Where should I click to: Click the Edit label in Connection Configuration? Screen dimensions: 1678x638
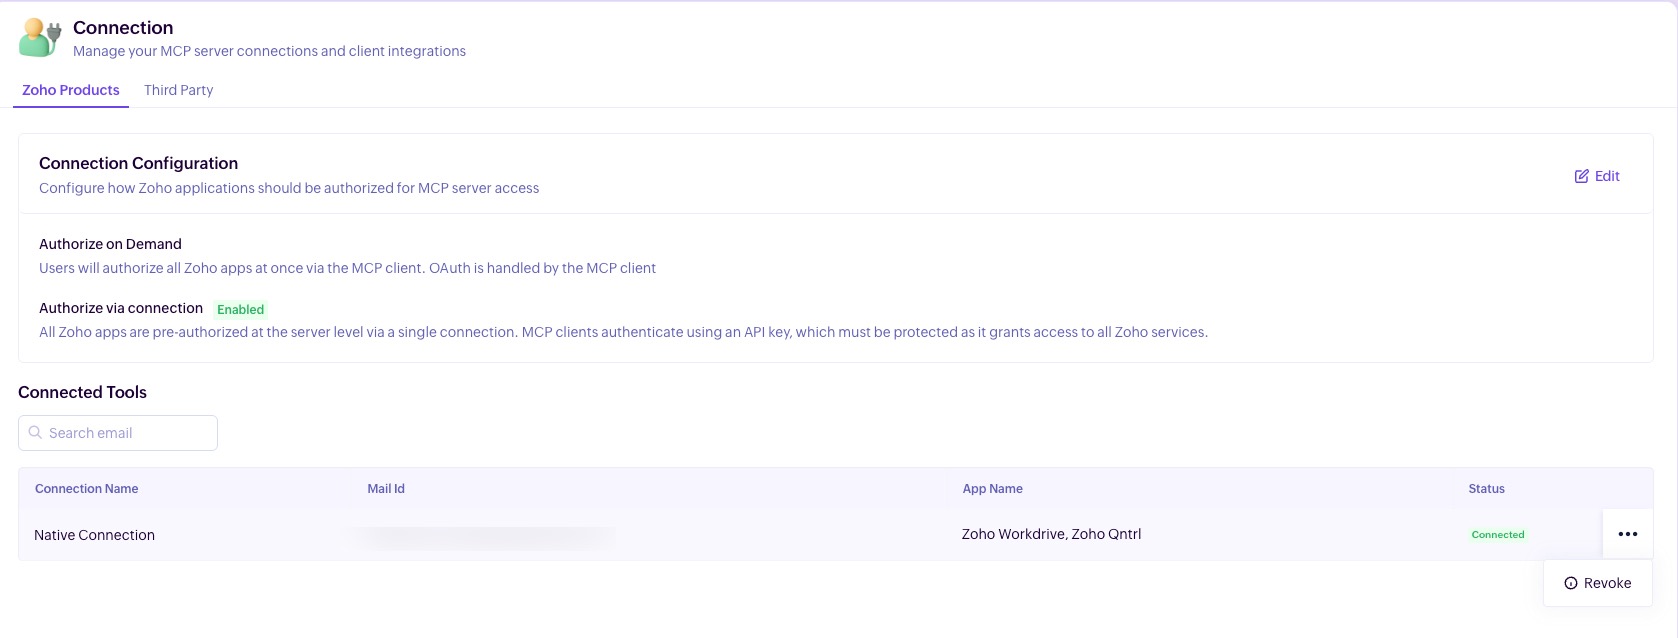[x=1607, y=176]
